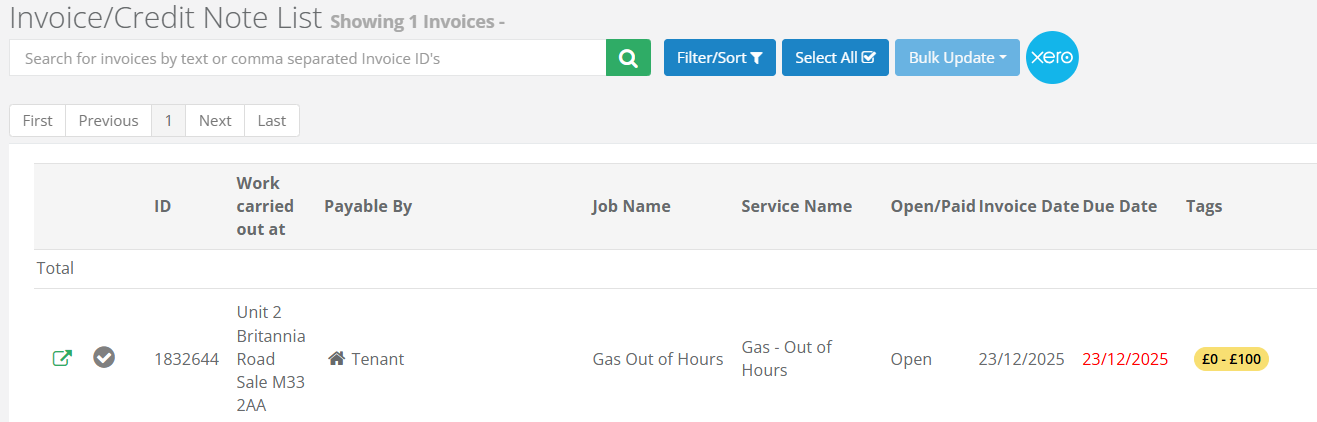Go to the Next page
This screenshot has height=422, width=1317.
click(215, 120)
